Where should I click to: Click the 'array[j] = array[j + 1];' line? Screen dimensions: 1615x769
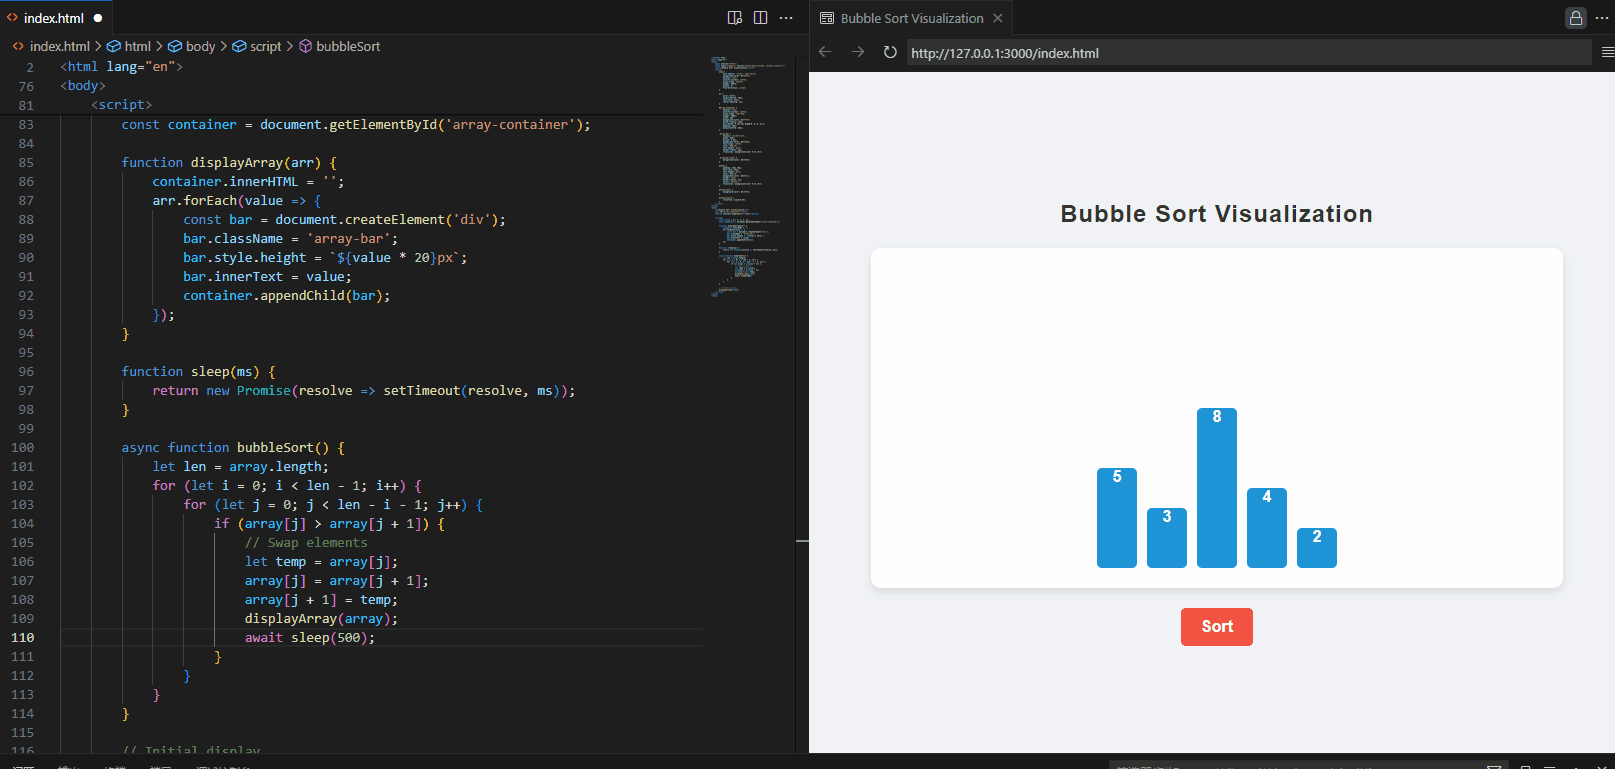point(337,581)
